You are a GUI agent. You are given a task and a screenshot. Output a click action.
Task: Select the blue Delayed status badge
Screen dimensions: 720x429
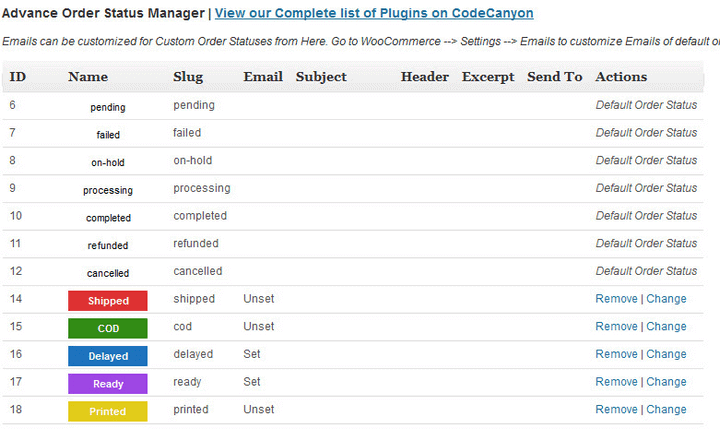click(x=108, y=356)
